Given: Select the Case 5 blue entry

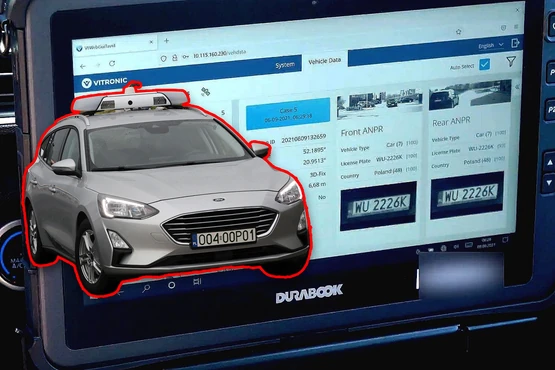Looking at the screenshot, I should 288,114.
